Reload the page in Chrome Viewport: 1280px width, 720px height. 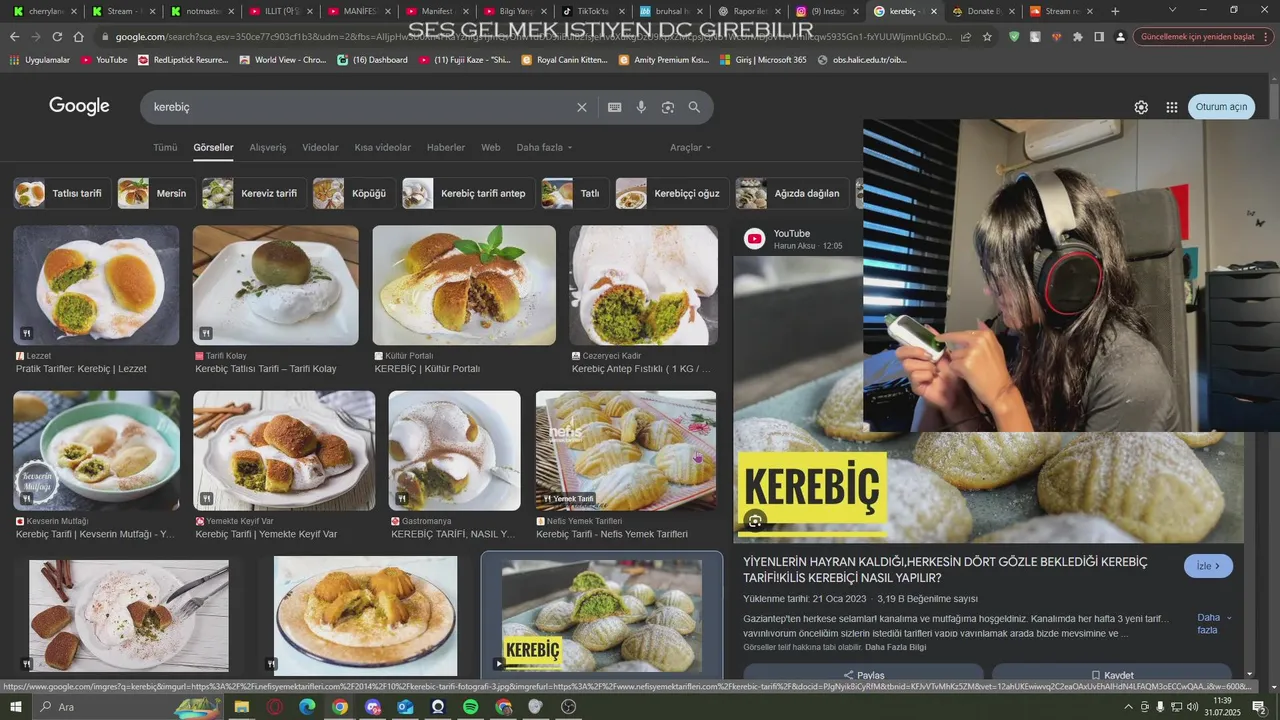[57, 36]
